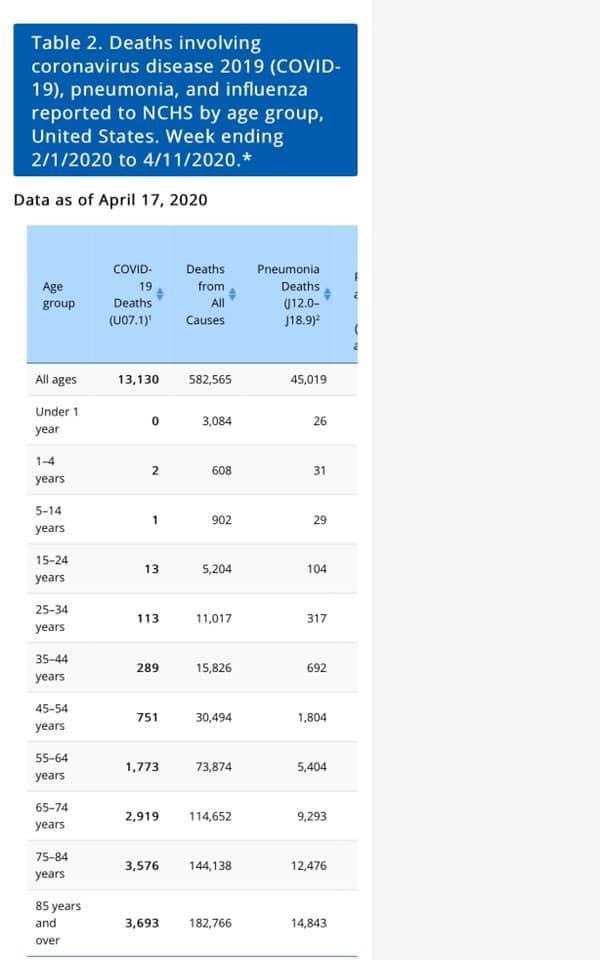The image size is (600, 960).
Task: Select the 45–54 years row label
Action: pyautogui.click(x=51, y=717)
